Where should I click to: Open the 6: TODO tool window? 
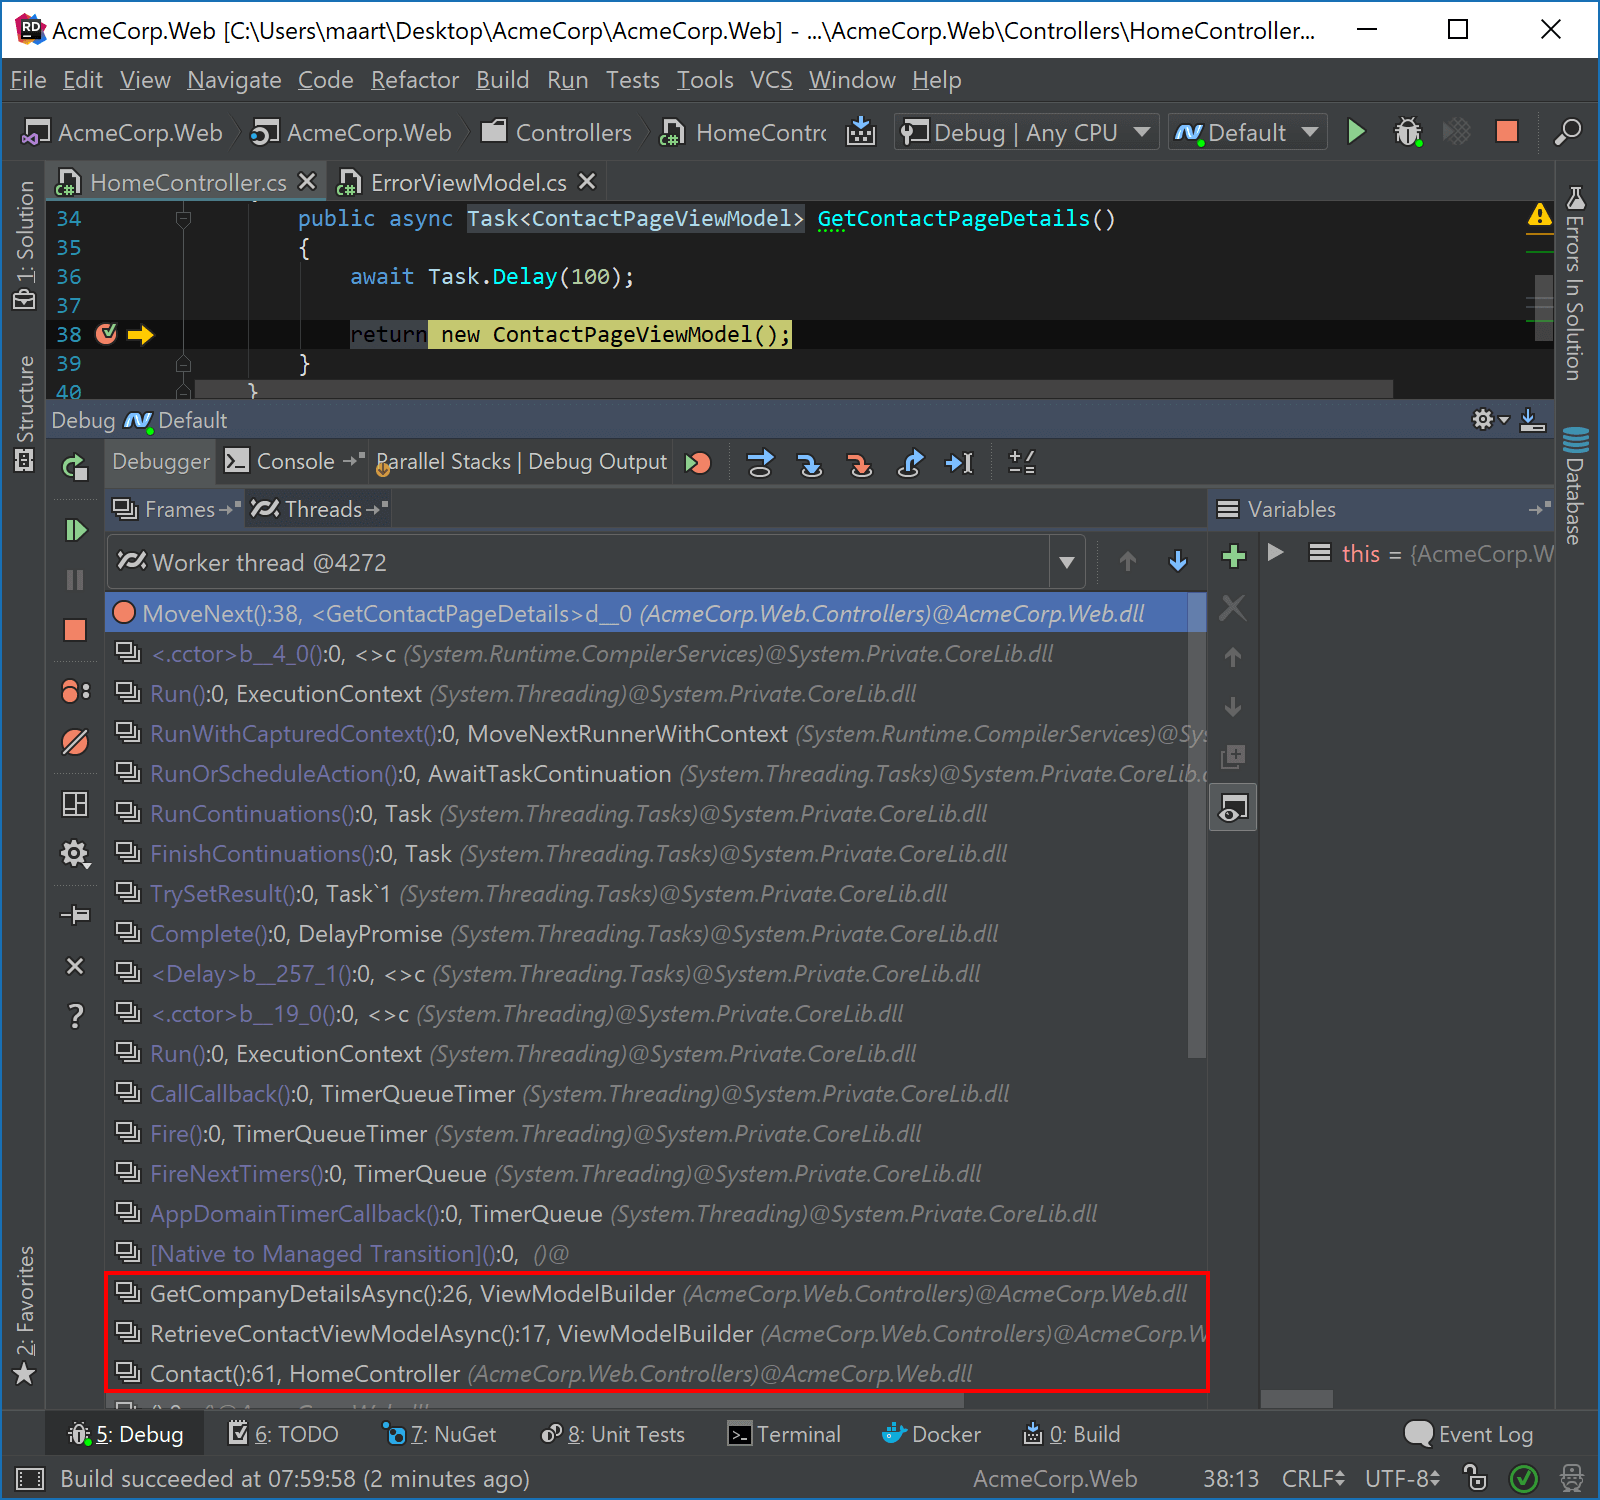284,1434
